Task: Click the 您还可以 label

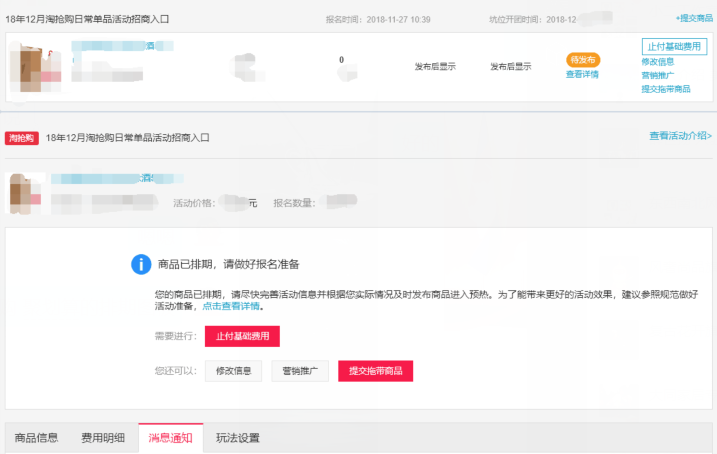Action: coord(176,371)
